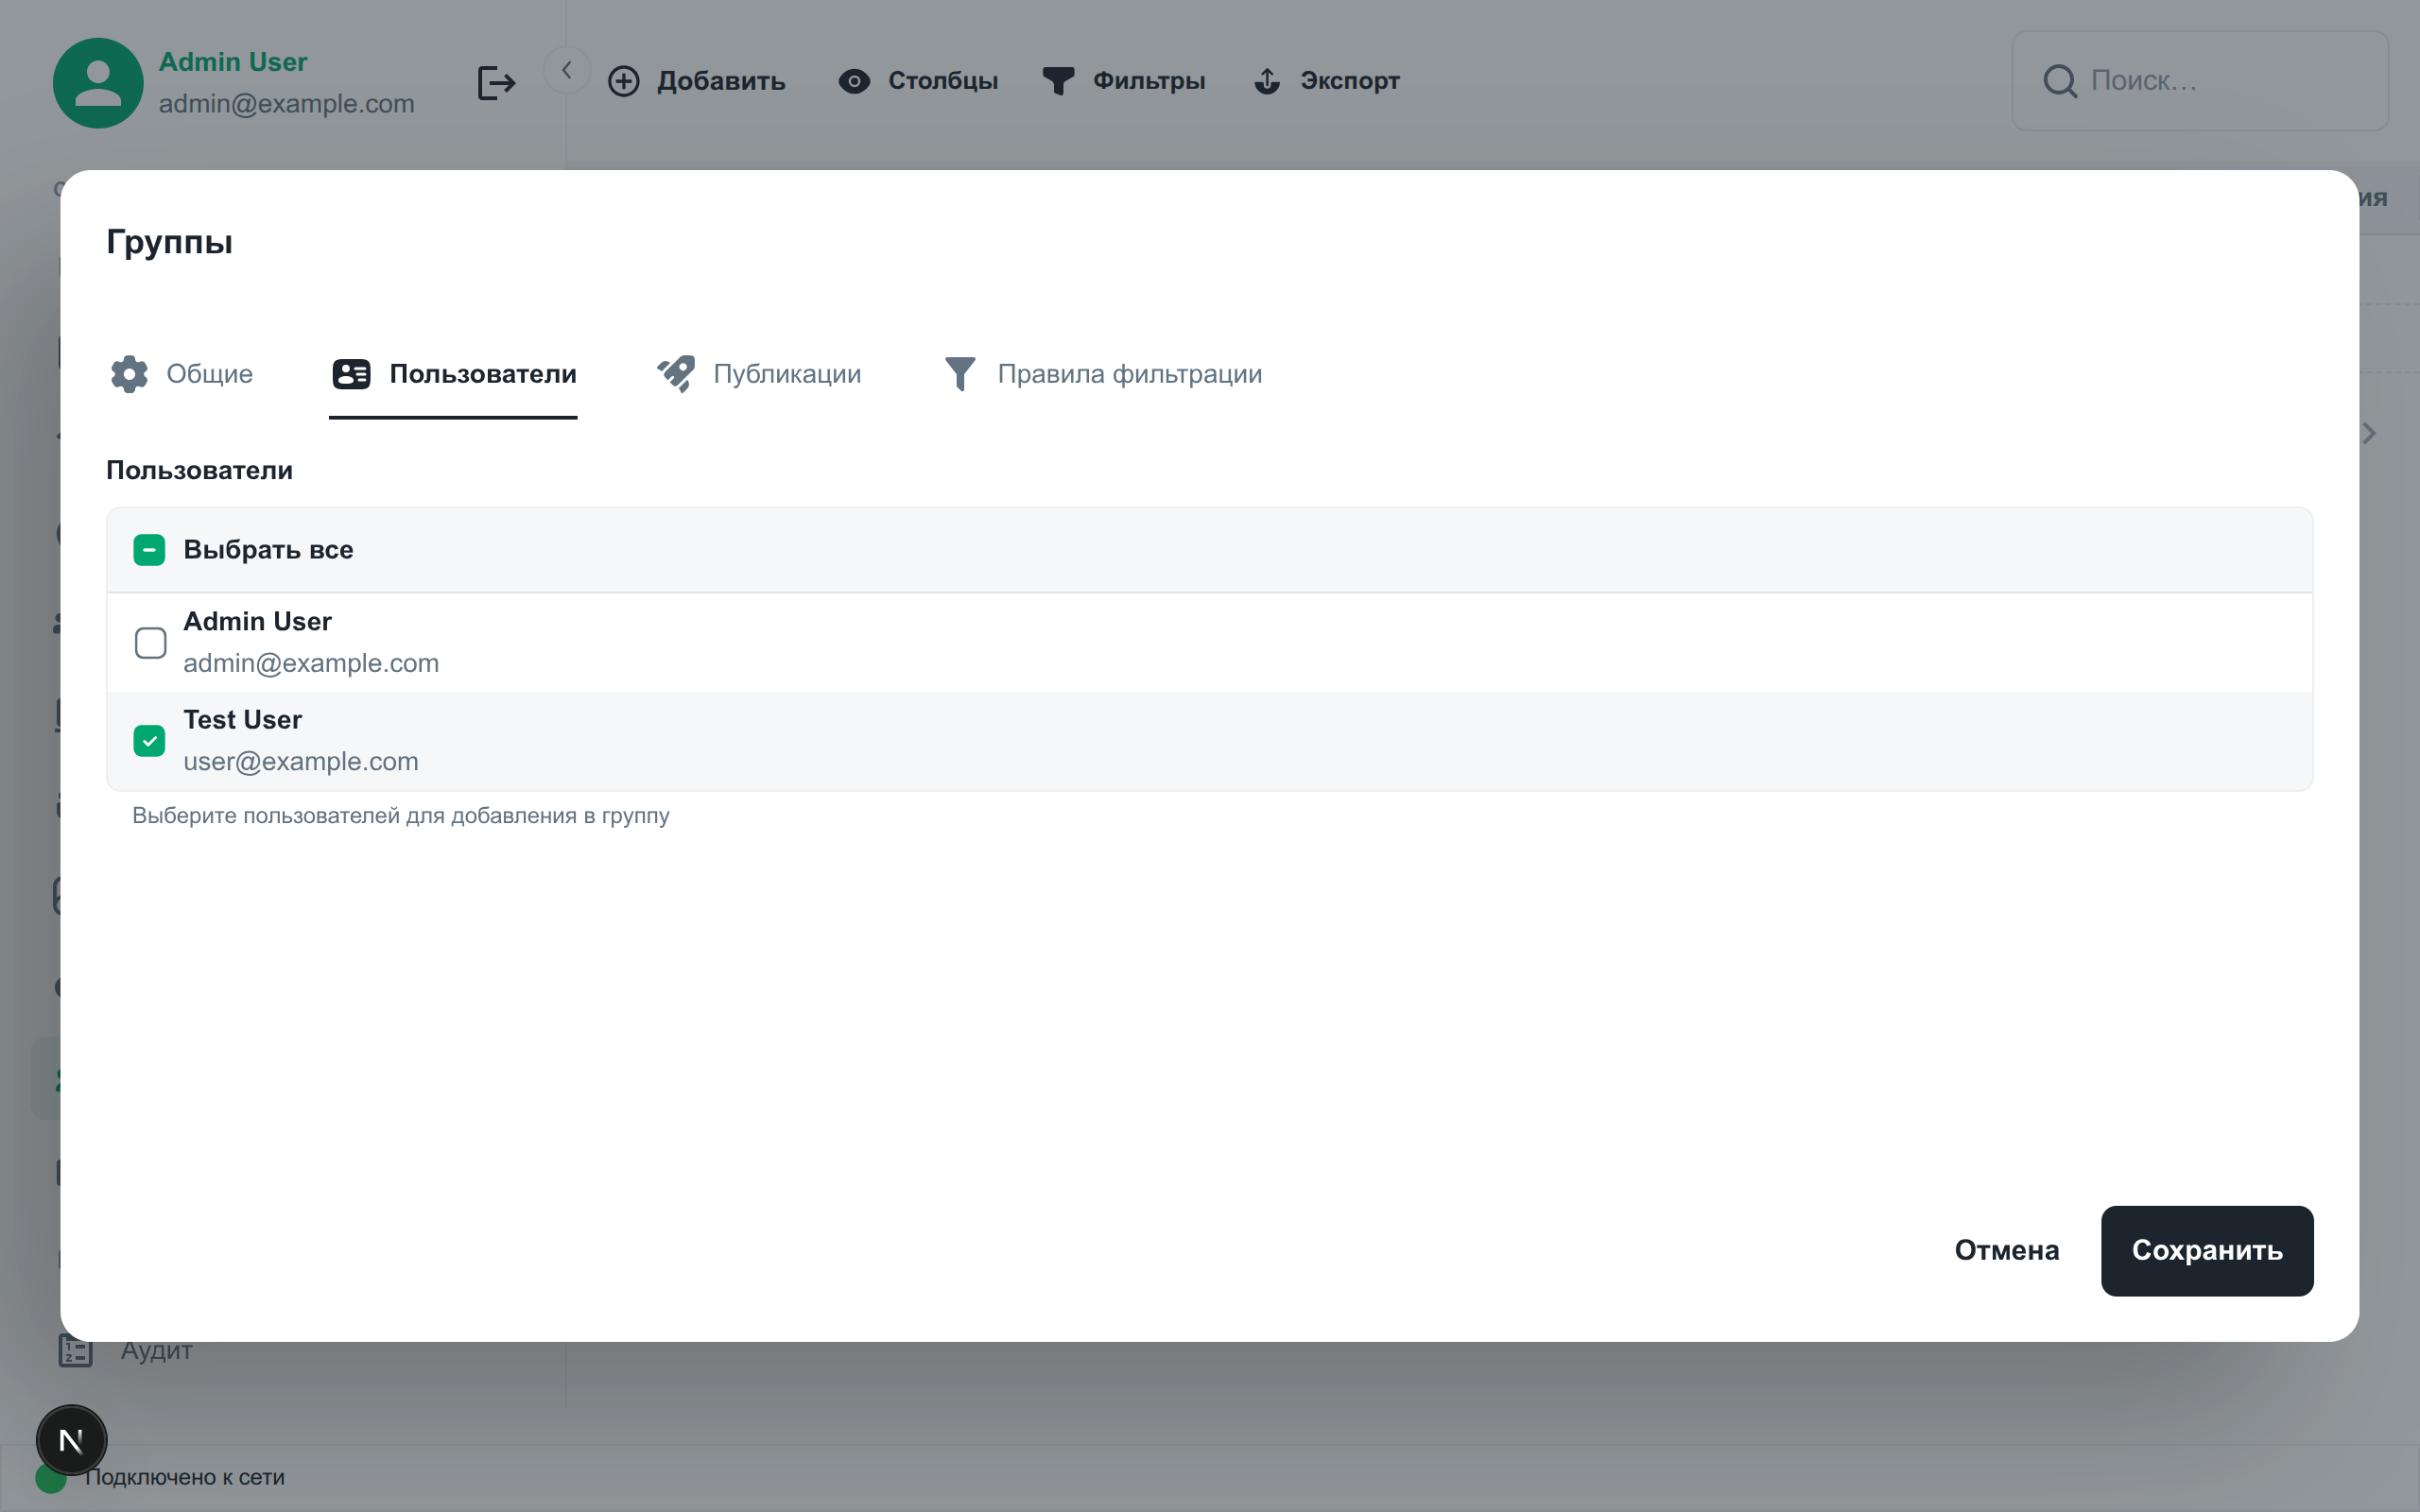The image size is (2420, 1512).
Task: Open the Публикации tab
Action: (760, 374)
